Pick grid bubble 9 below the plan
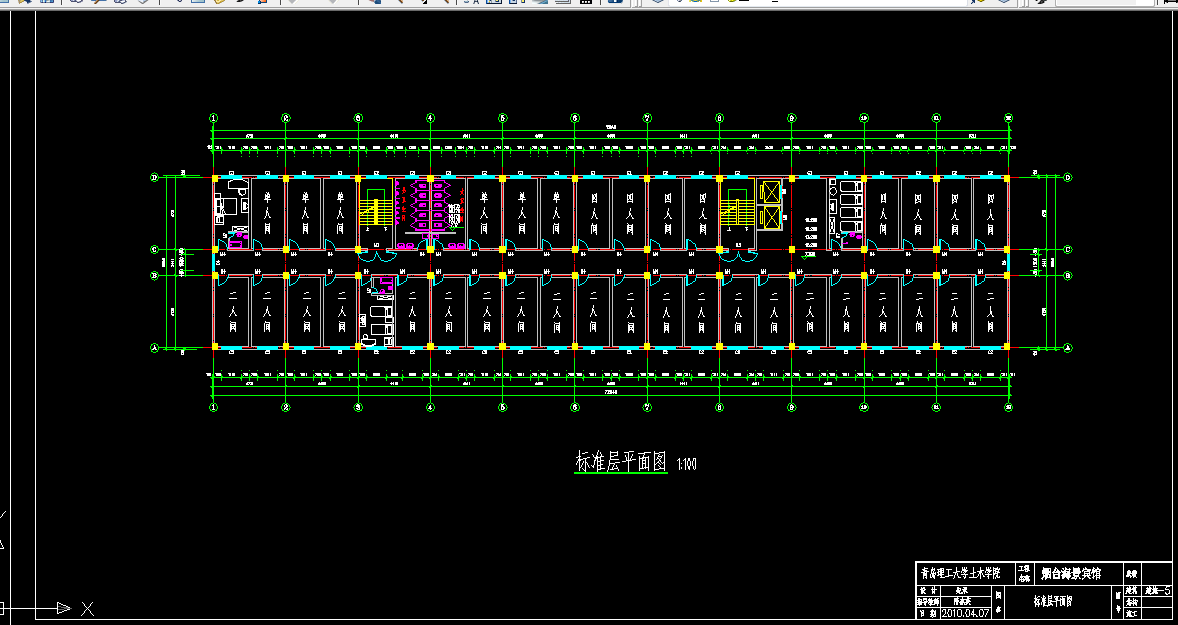Image resolution: width=1178 pixels, height=625 pixels. click(791, 407)
